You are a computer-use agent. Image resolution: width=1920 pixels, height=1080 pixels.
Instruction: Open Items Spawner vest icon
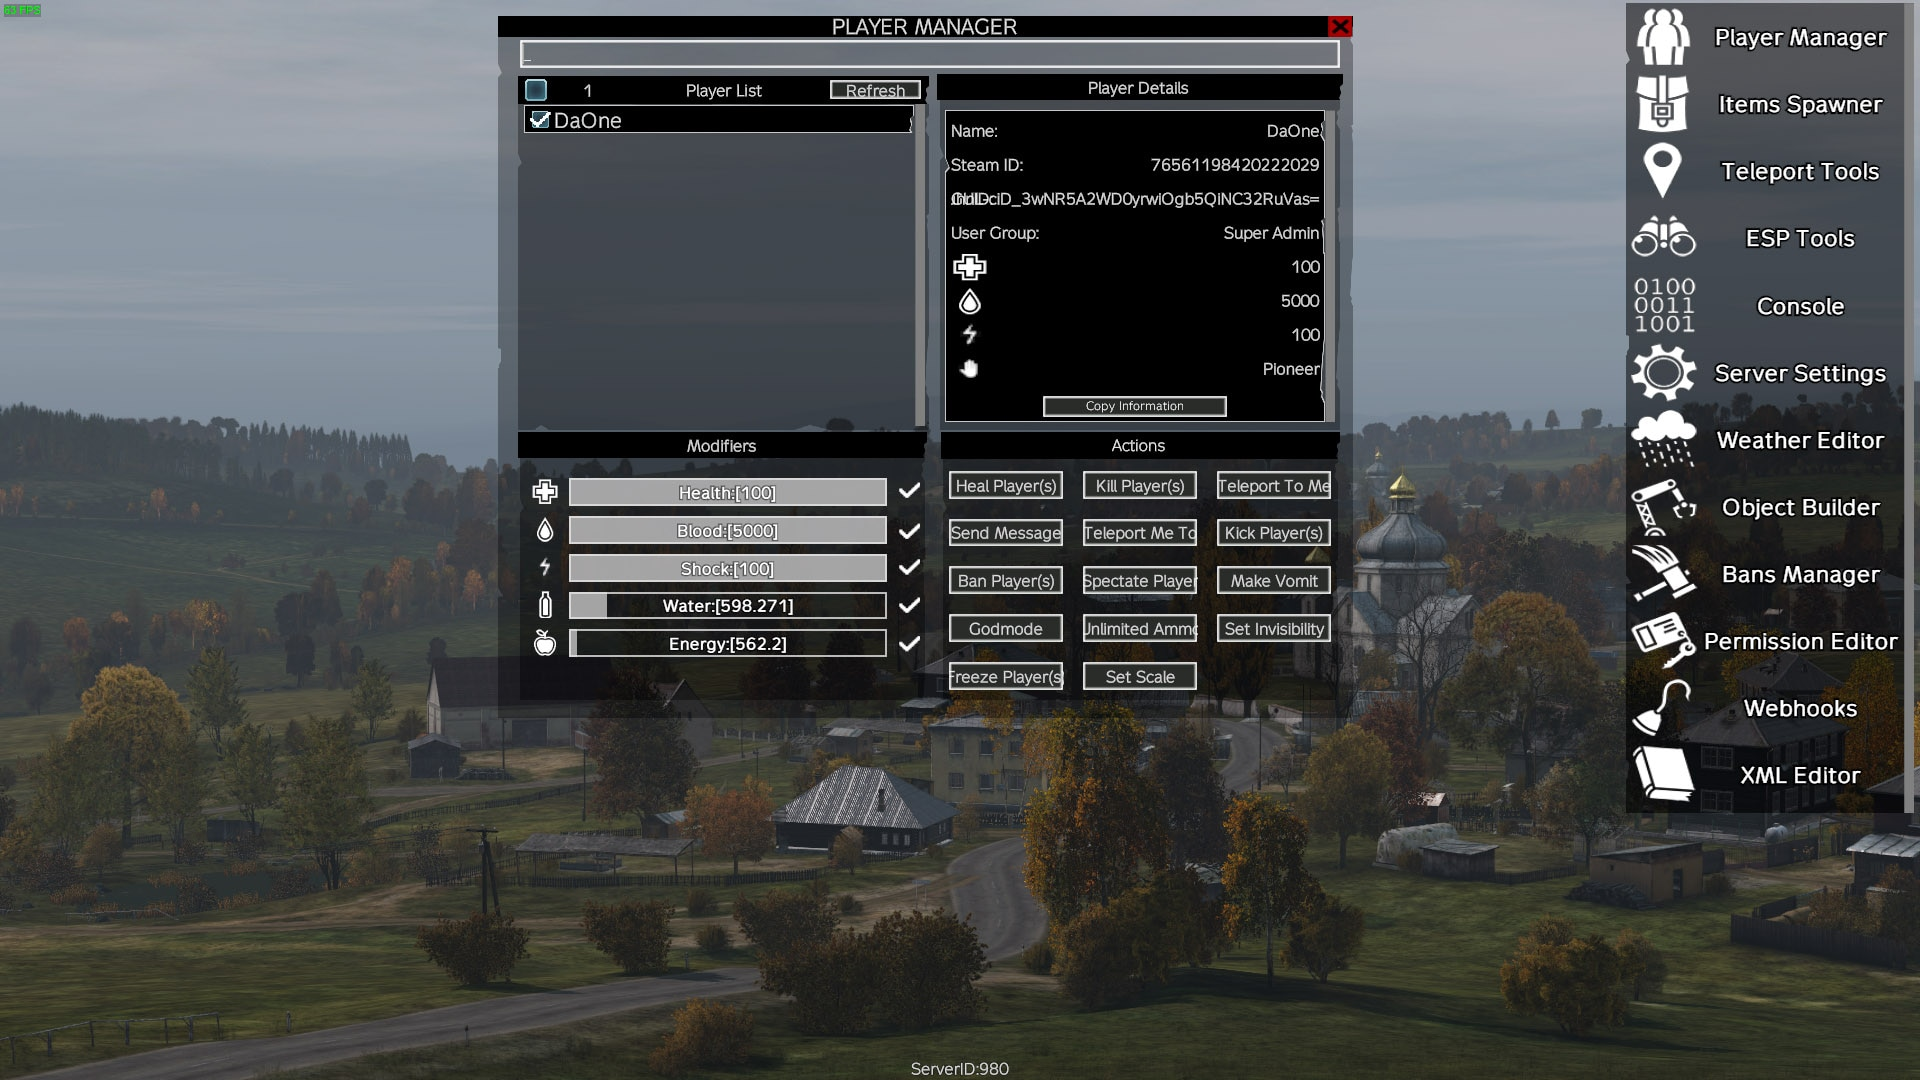(1663, 104)
